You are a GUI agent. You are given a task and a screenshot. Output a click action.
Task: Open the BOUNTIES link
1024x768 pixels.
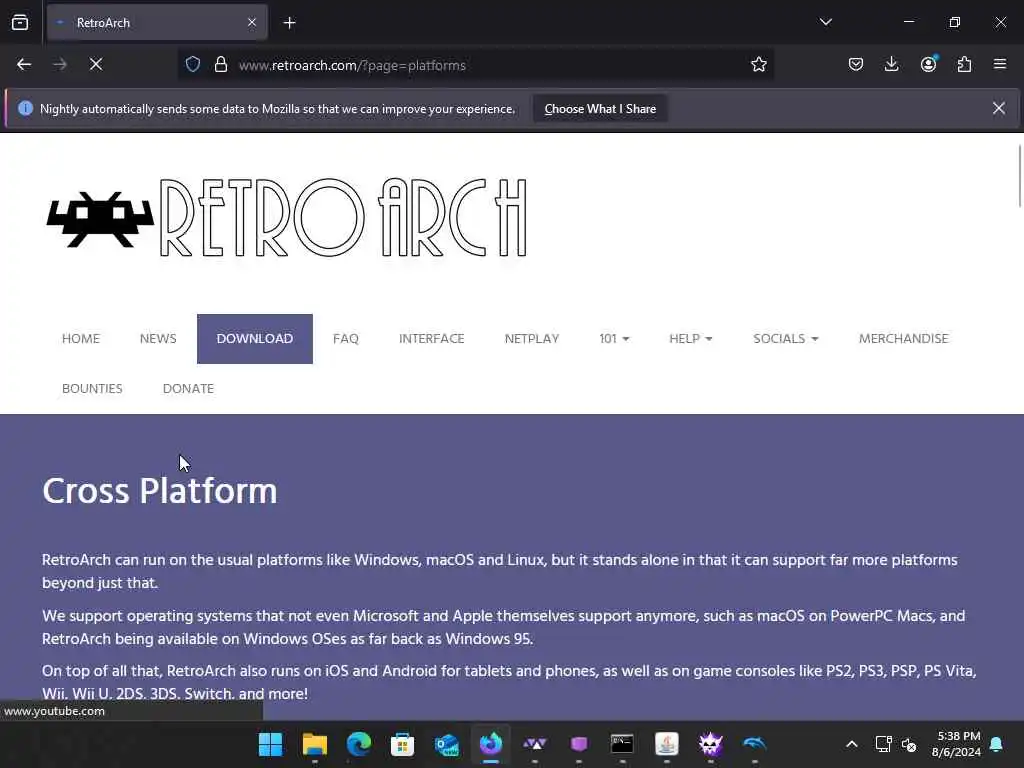coord(92,389)
